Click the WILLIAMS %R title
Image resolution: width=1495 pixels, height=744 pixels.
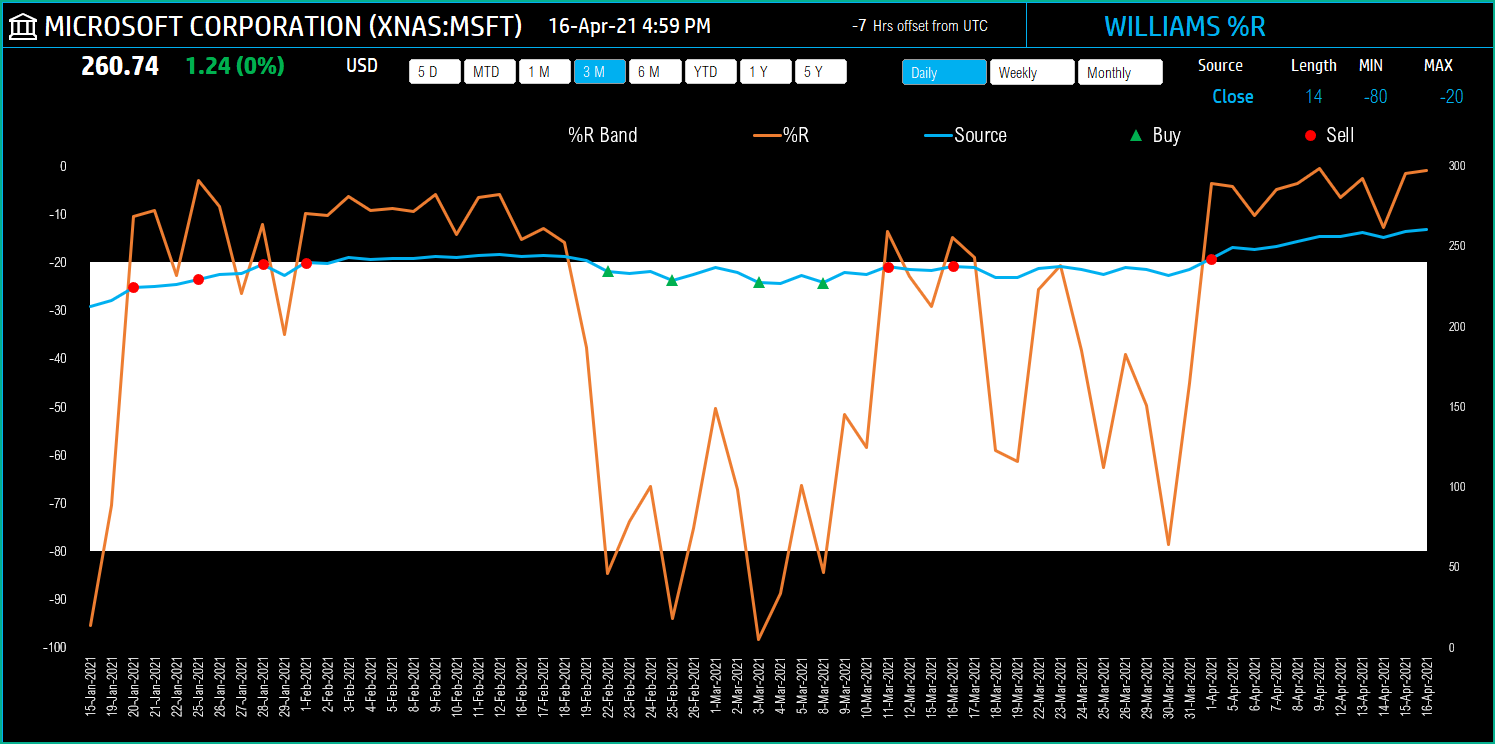tap(1185, 26)
